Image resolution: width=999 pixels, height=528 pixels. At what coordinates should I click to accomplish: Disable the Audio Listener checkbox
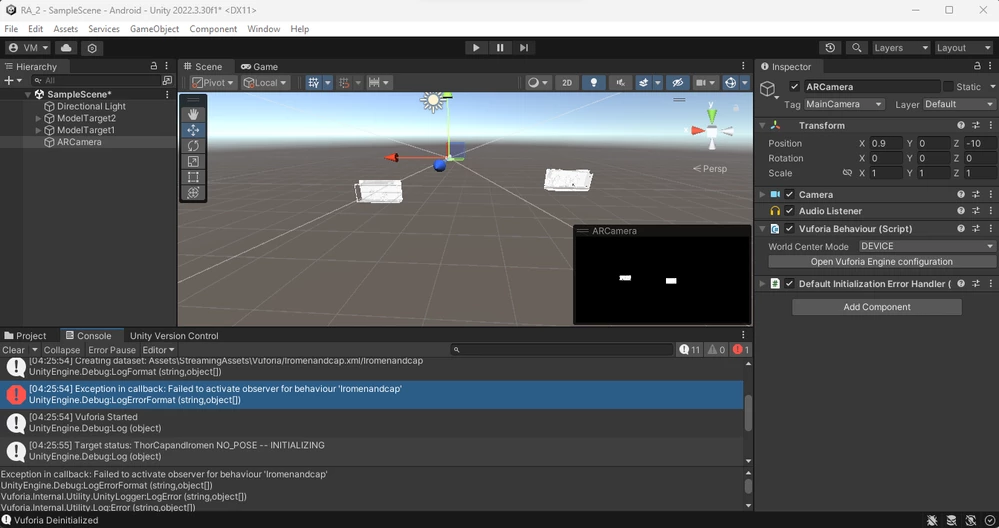pos(789,211)
